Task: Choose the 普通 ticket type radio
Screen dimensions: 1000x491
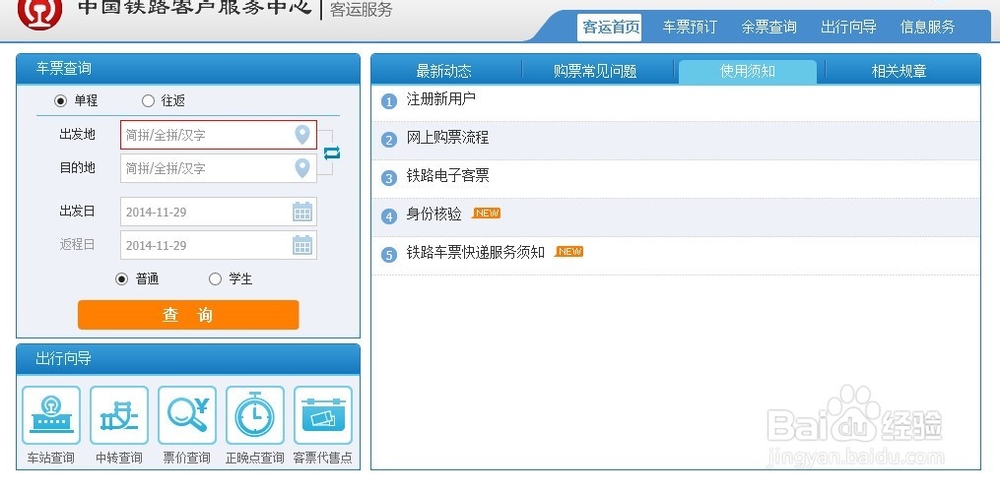Action: [x=121, y=279]
